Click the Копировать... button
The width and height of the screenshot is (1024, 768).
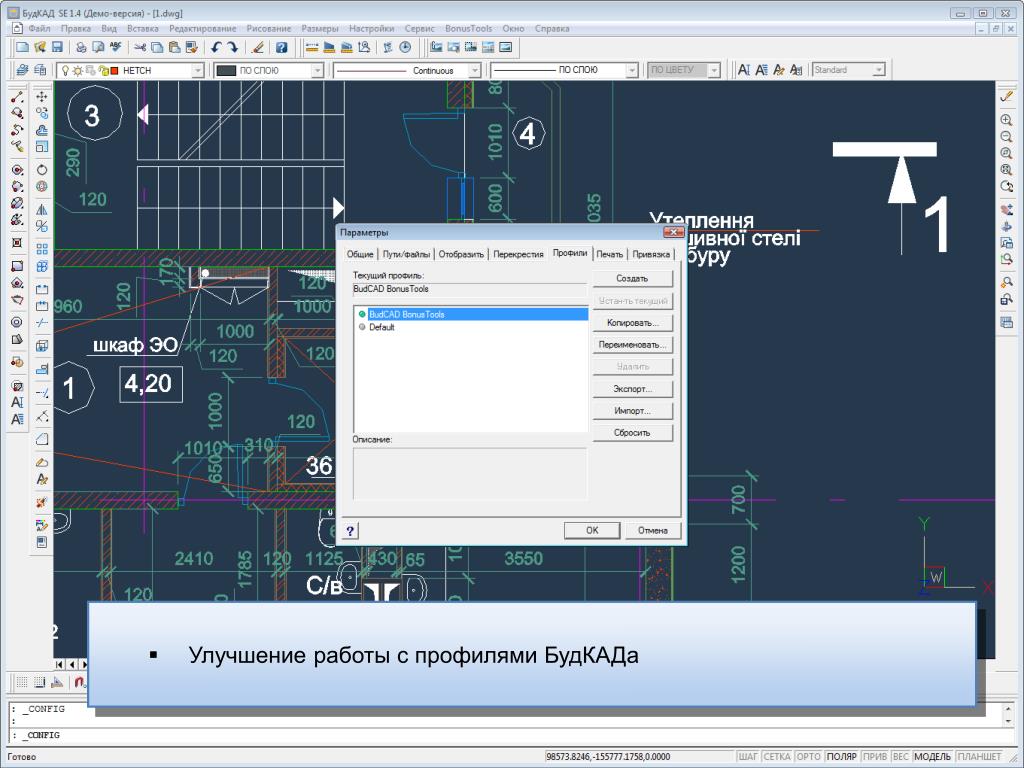coord(632,323)
